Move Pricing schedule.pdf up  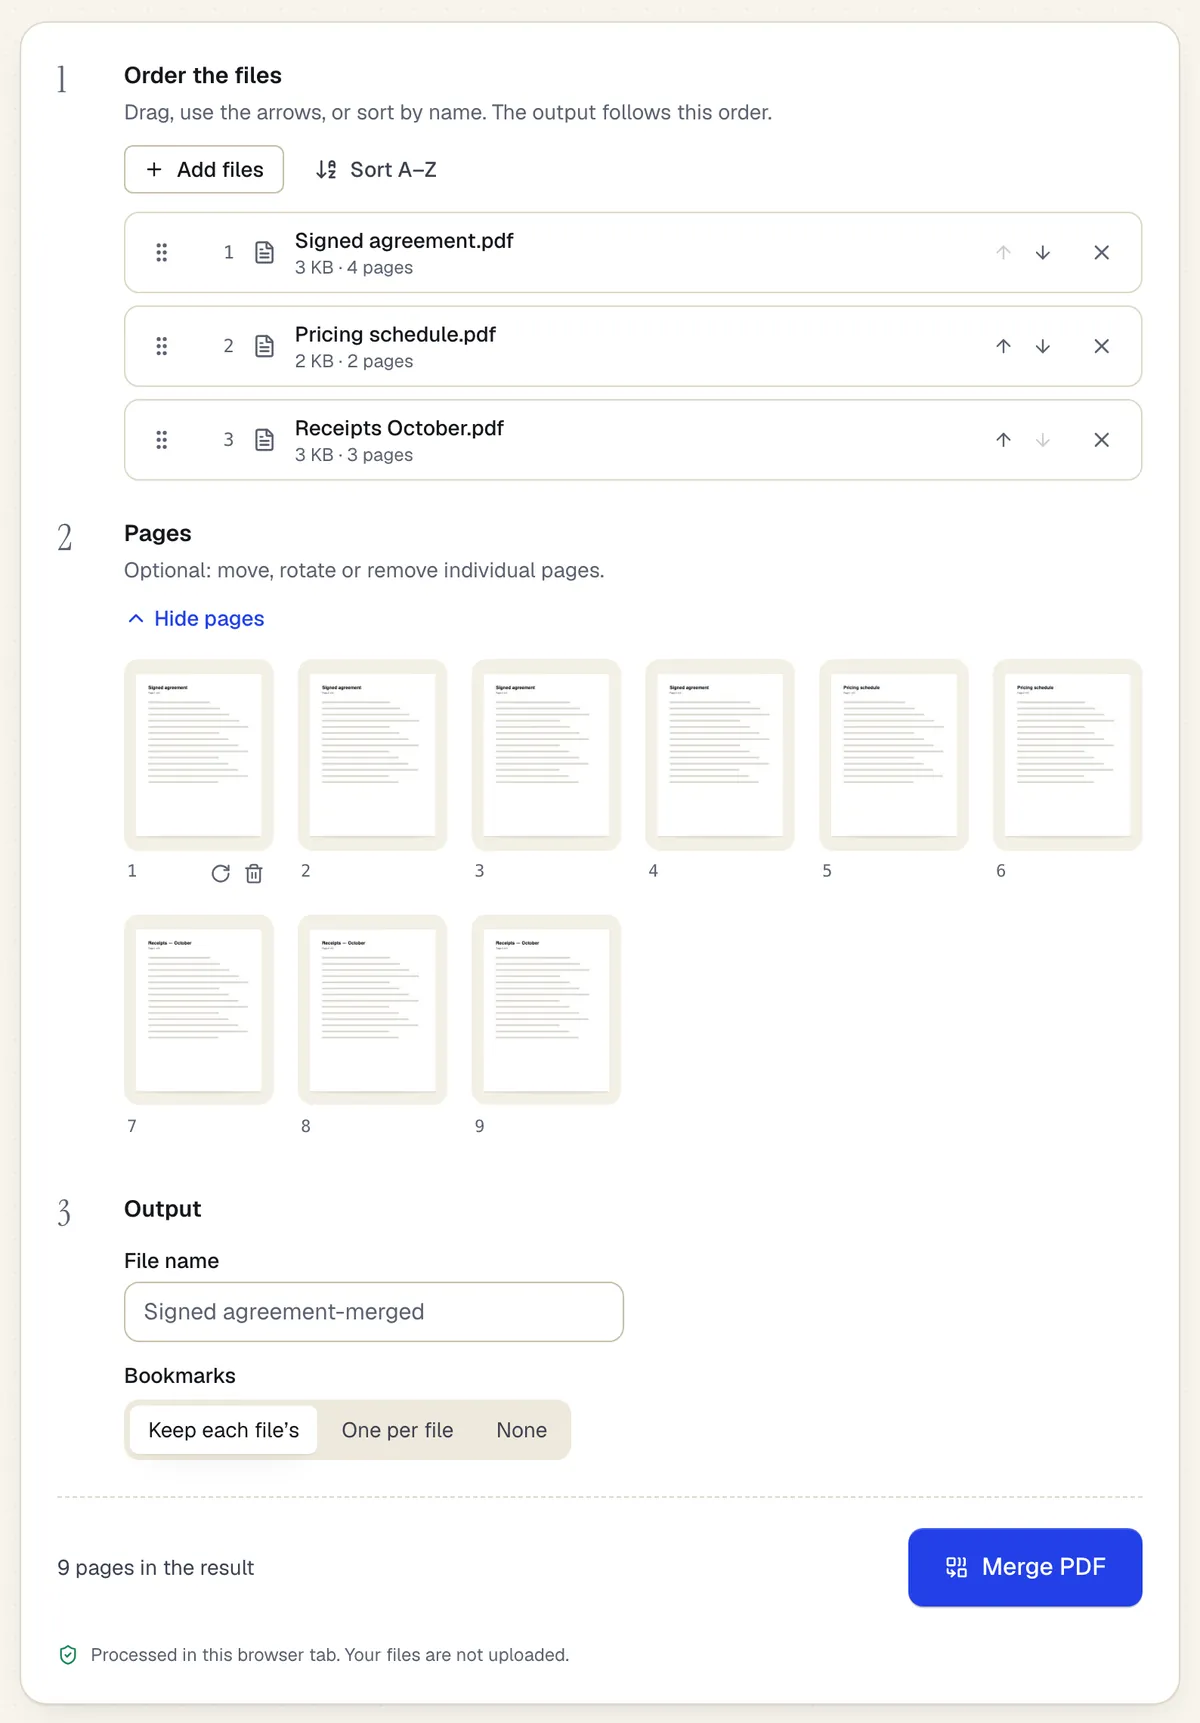point(1003,346)
